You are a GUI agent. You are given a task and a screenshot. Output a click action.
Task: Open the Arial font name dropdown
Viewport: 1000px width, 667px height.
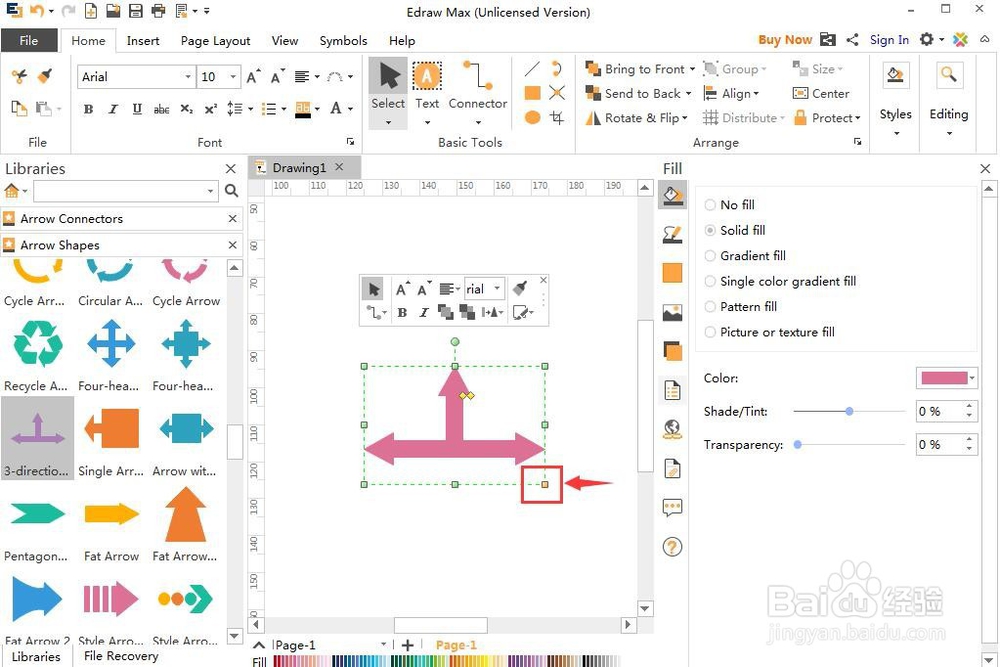point(188,77)
